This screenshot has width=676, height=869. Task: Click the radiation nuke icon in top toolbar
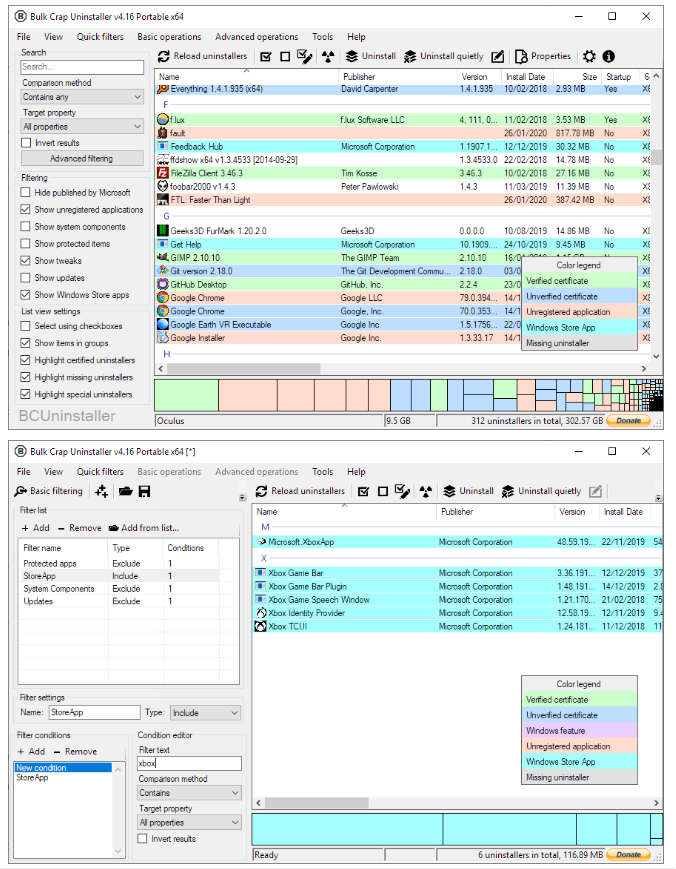328,57
